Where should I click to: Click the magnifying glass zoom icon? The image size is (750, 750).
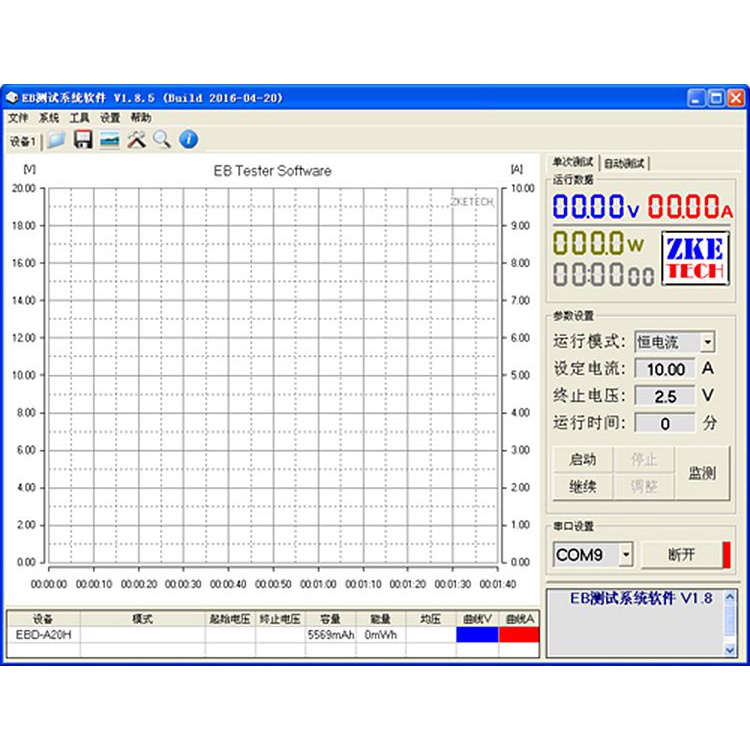pos(162,140)
